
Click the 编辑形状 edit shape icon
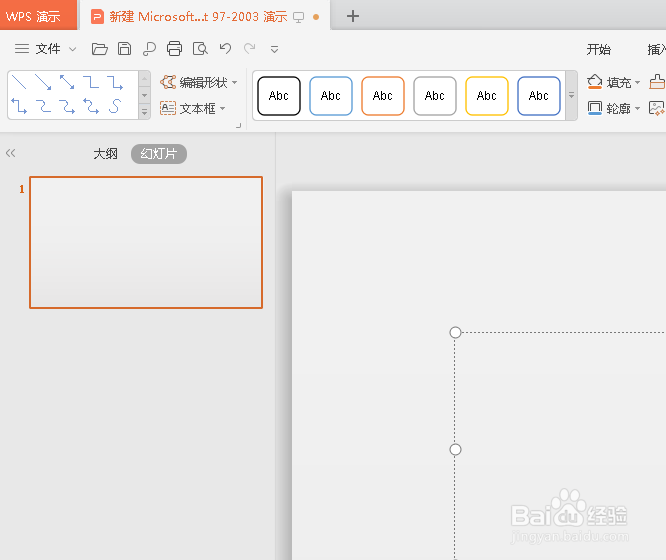point(168,82)
